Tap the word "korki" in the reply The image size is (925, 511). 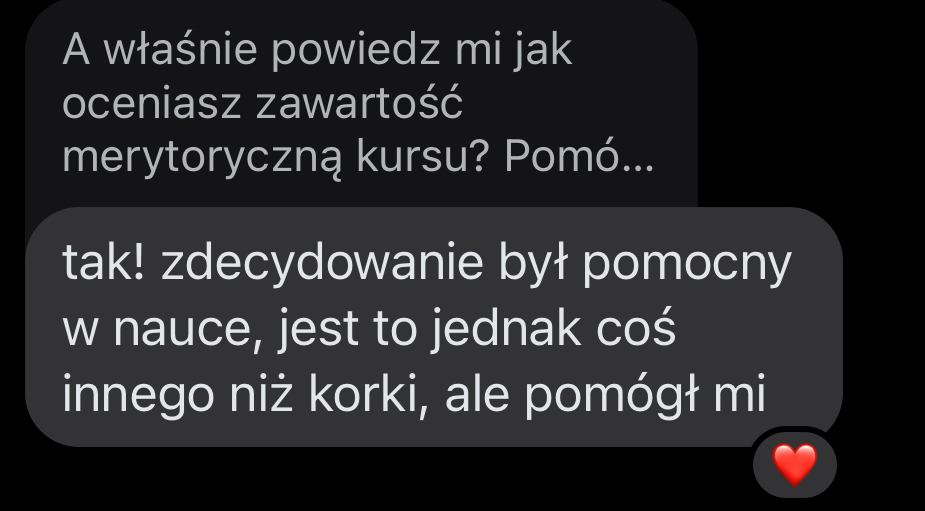pyautogui.click(x=365, y=394)
